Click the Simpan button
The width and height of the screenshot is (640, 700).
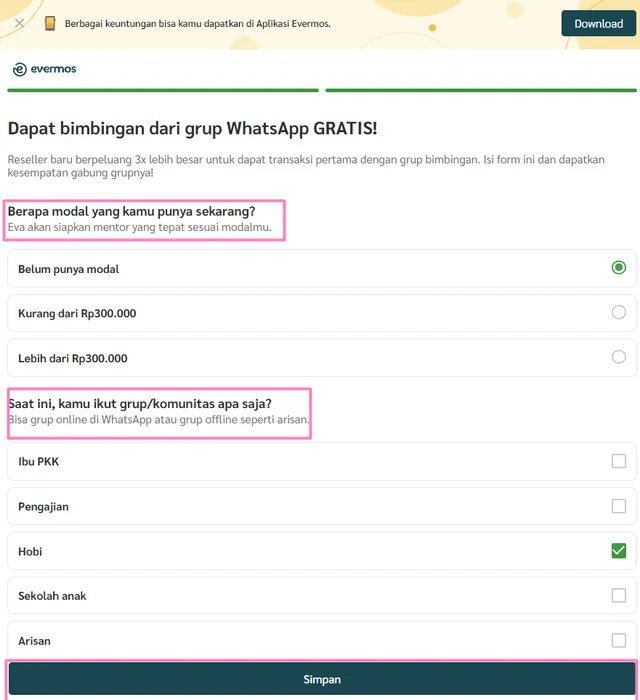click(x=321, y=679)
